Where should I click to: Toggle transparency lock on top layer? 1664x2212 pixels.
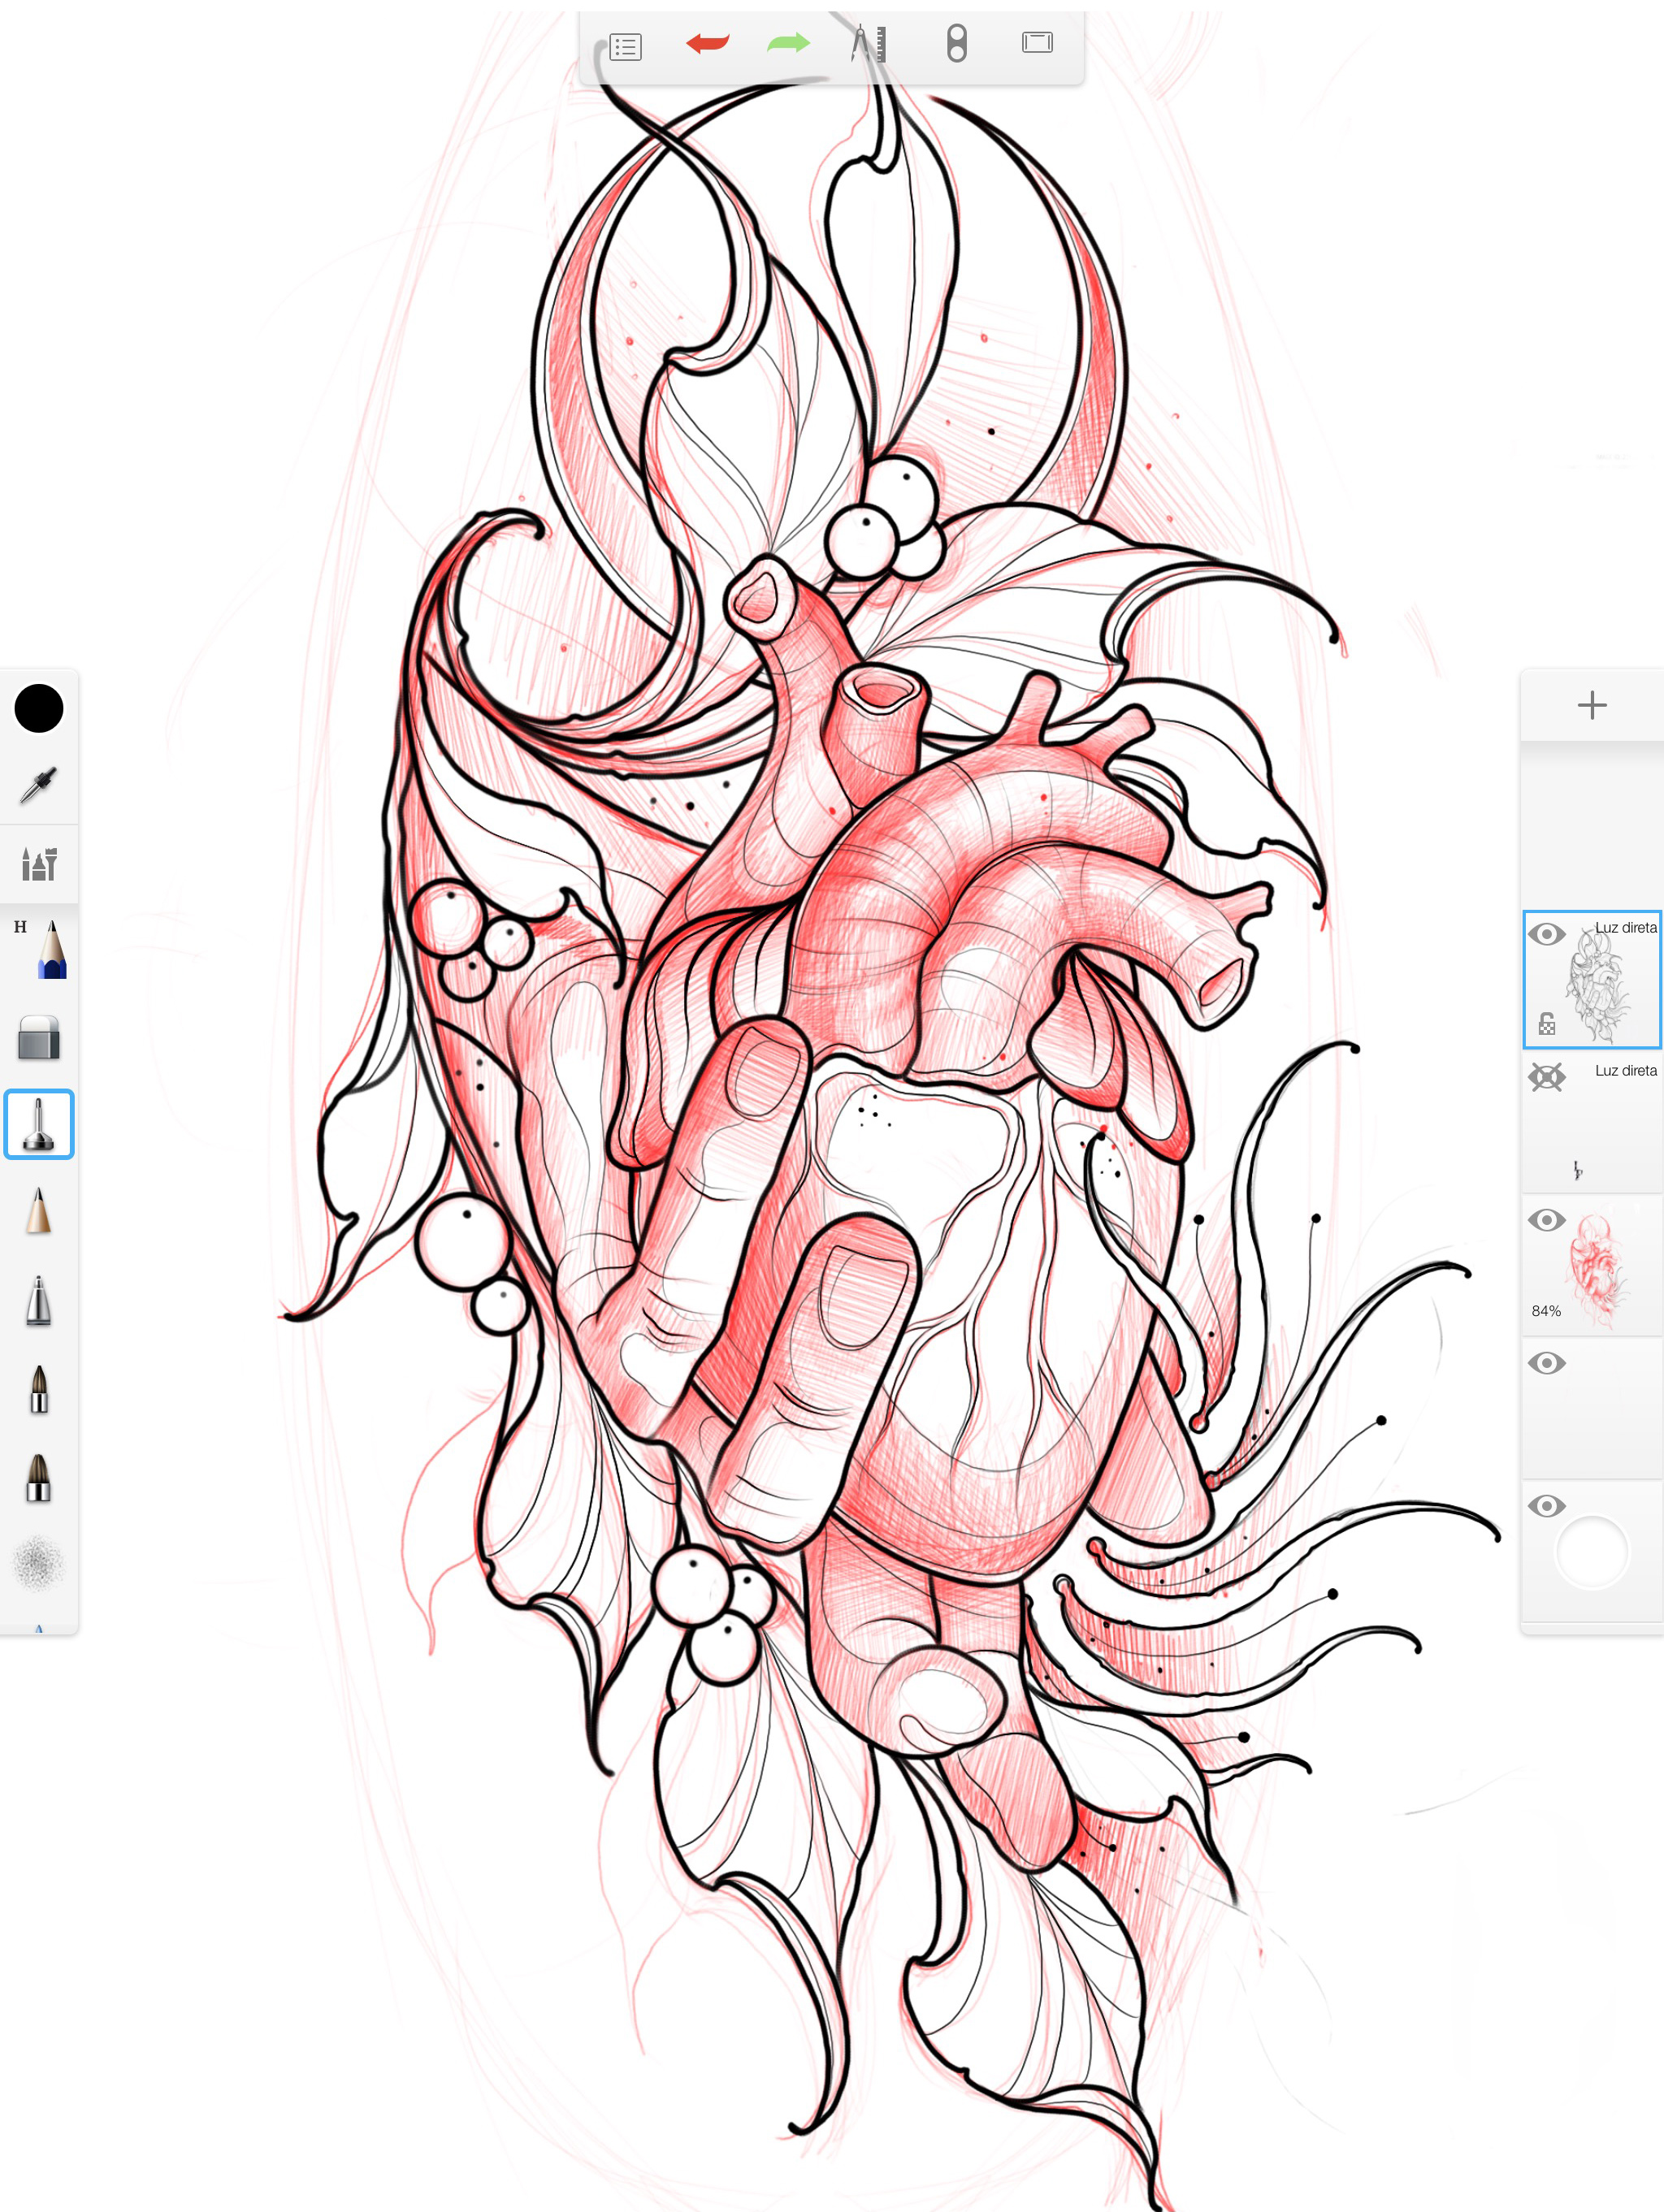[x=1546, y=1024]
